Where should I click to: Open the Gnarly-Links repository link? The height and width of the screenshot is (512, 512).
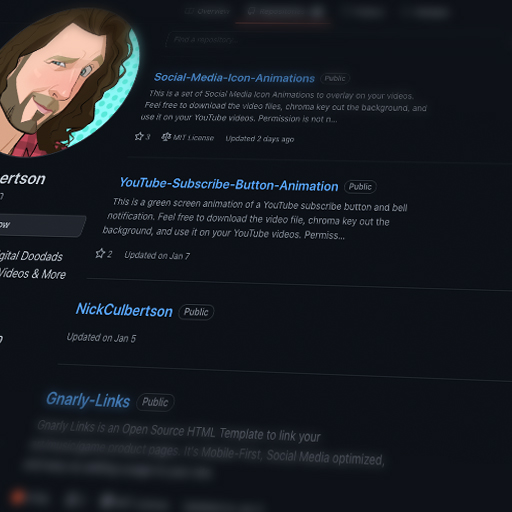(88, 400)
